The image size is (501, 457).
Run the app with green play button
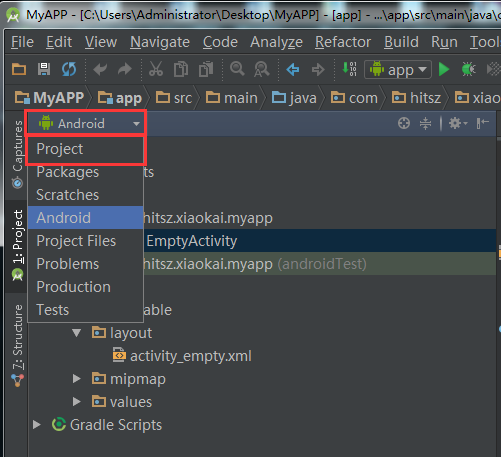point(444,69)
